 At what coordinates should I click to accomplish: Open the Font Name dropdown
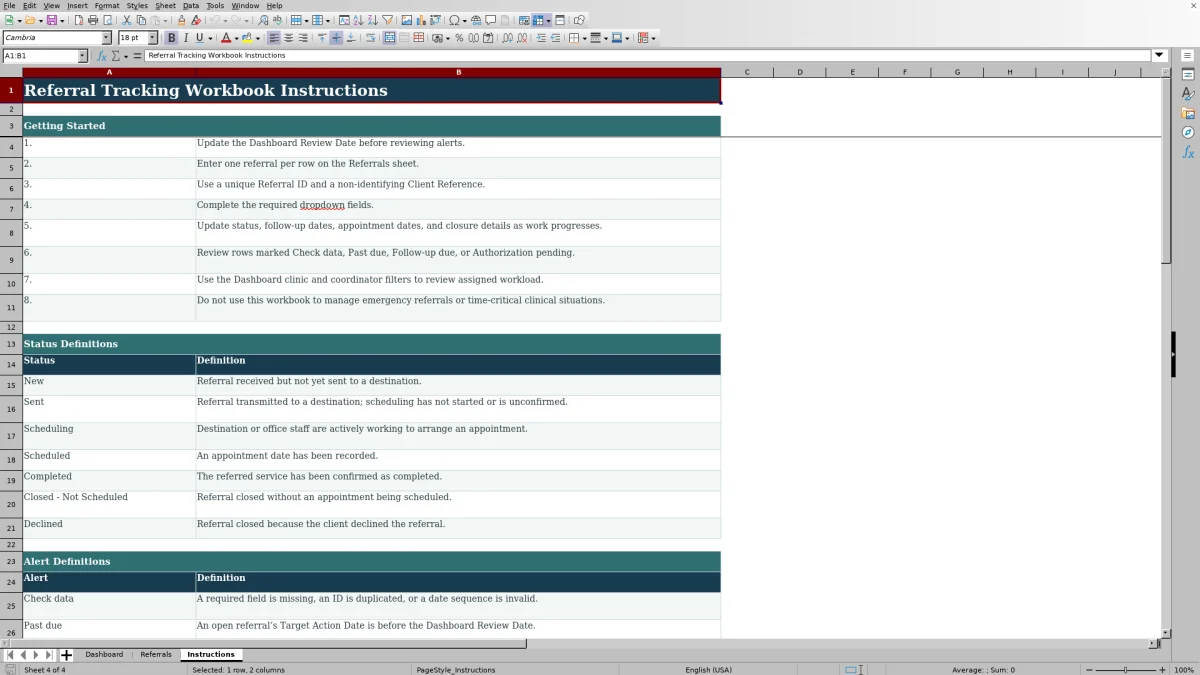pyautogui.click(x=106, y=38)
